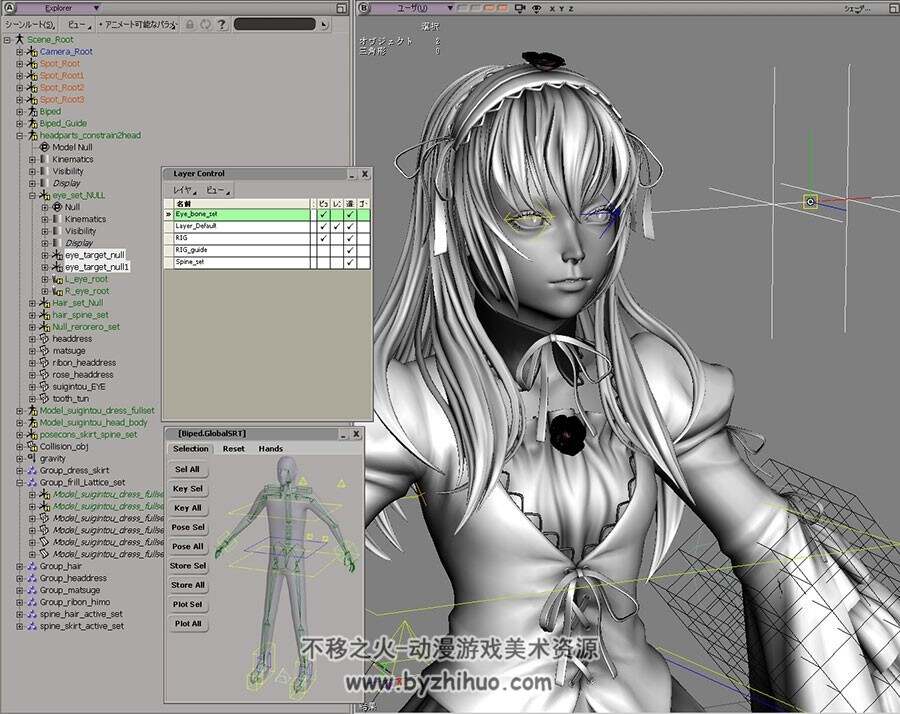Click the first memo camera slot in viewport B
Image resolution: width=900 pixels, height=714 pixels.
[461, 8]
